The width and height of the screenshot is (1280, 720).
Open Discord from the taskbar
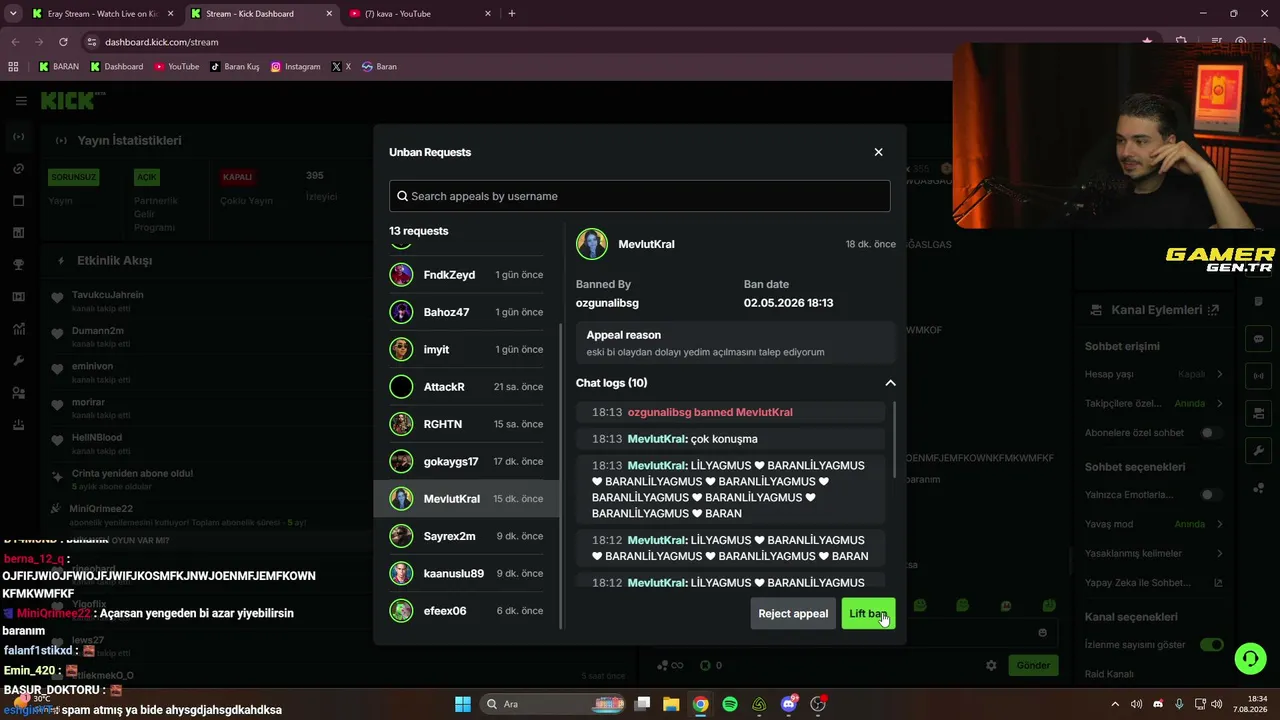coord(789,704)
